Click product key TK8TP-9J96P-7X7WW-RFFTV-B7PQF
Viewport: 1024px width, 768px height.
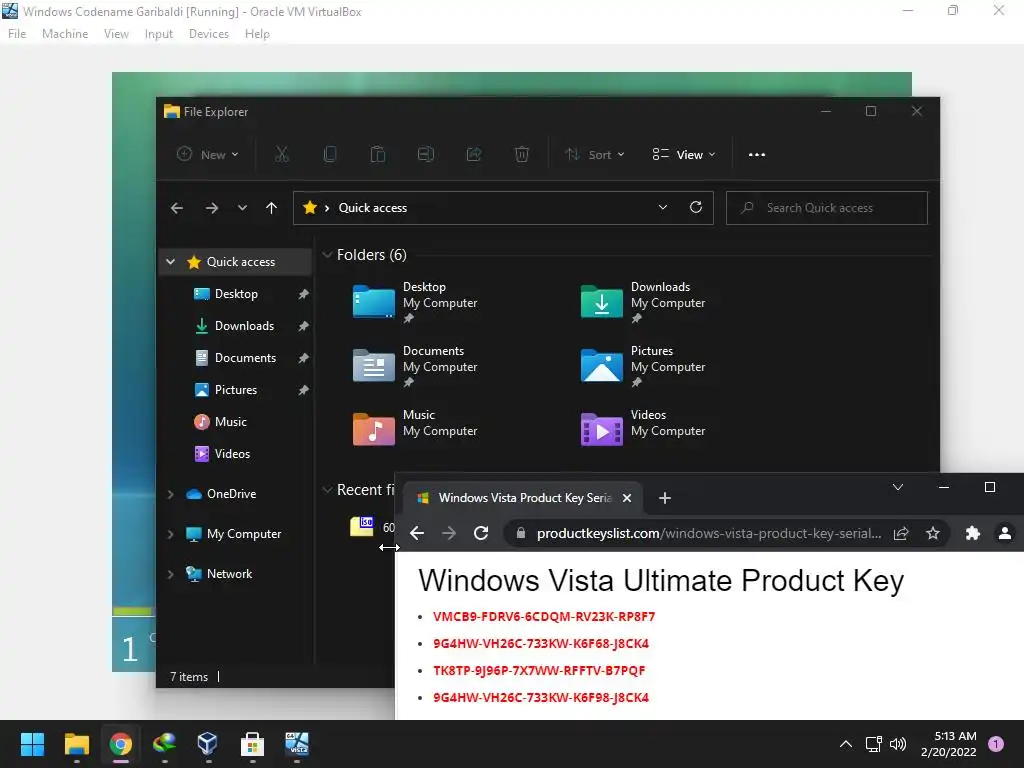click(x=539, y=670)
